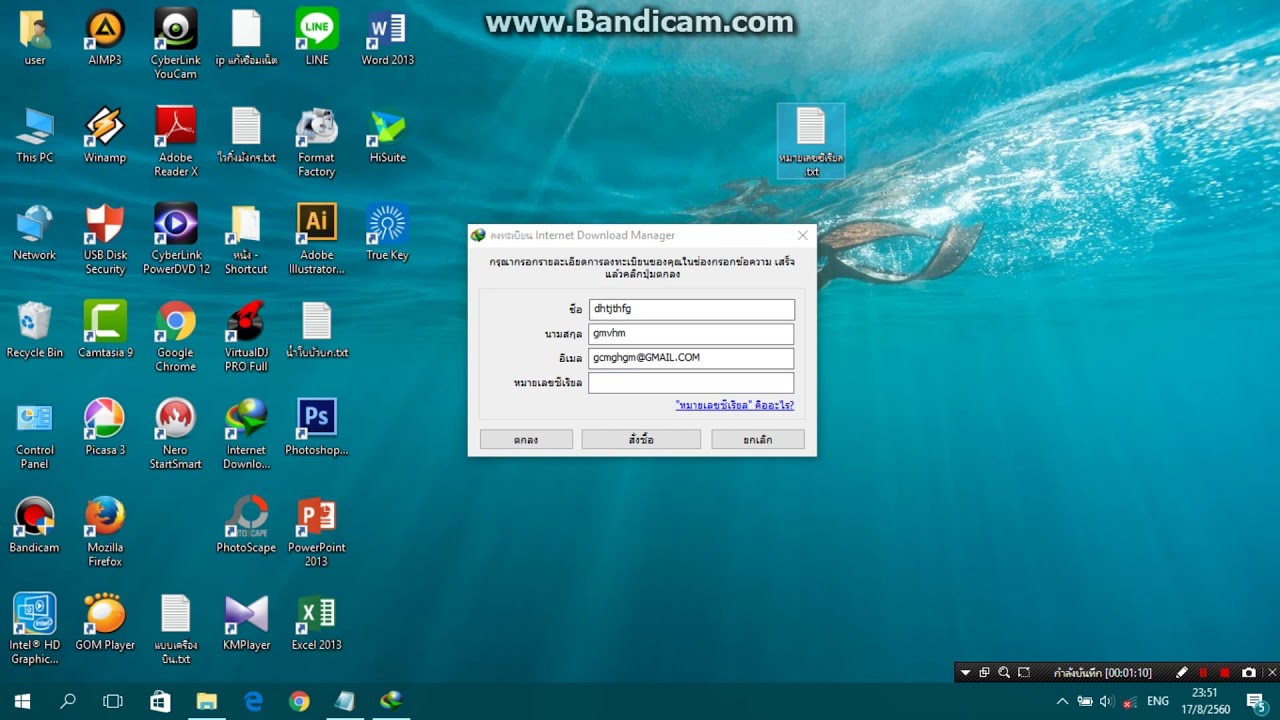
Task: Click Bandicam window mode icon
Action: (x=985, y=673)
